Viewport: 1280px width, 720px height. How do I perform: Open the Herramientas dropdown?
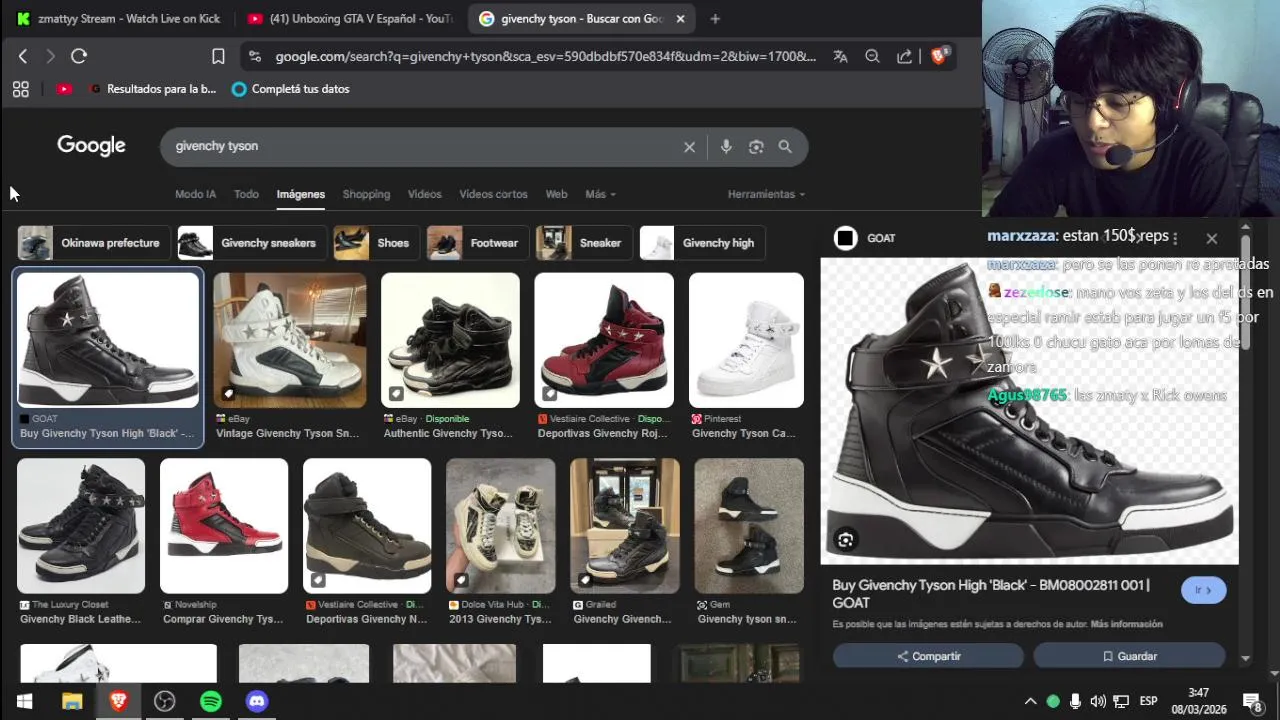tap(766, 194)
